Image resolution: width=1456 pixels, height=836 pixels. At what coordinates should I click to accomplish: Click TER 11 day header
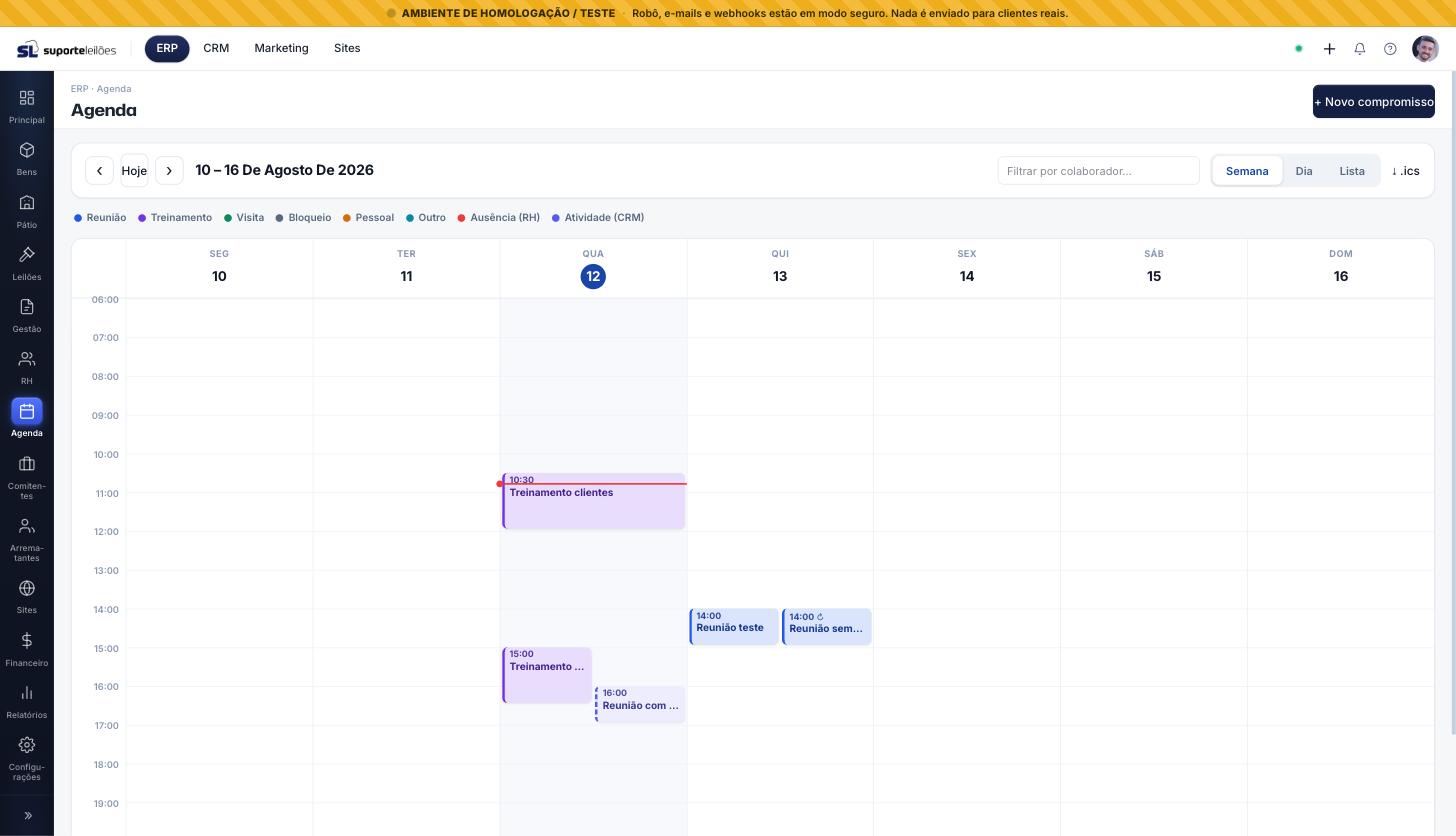[406, 267]
